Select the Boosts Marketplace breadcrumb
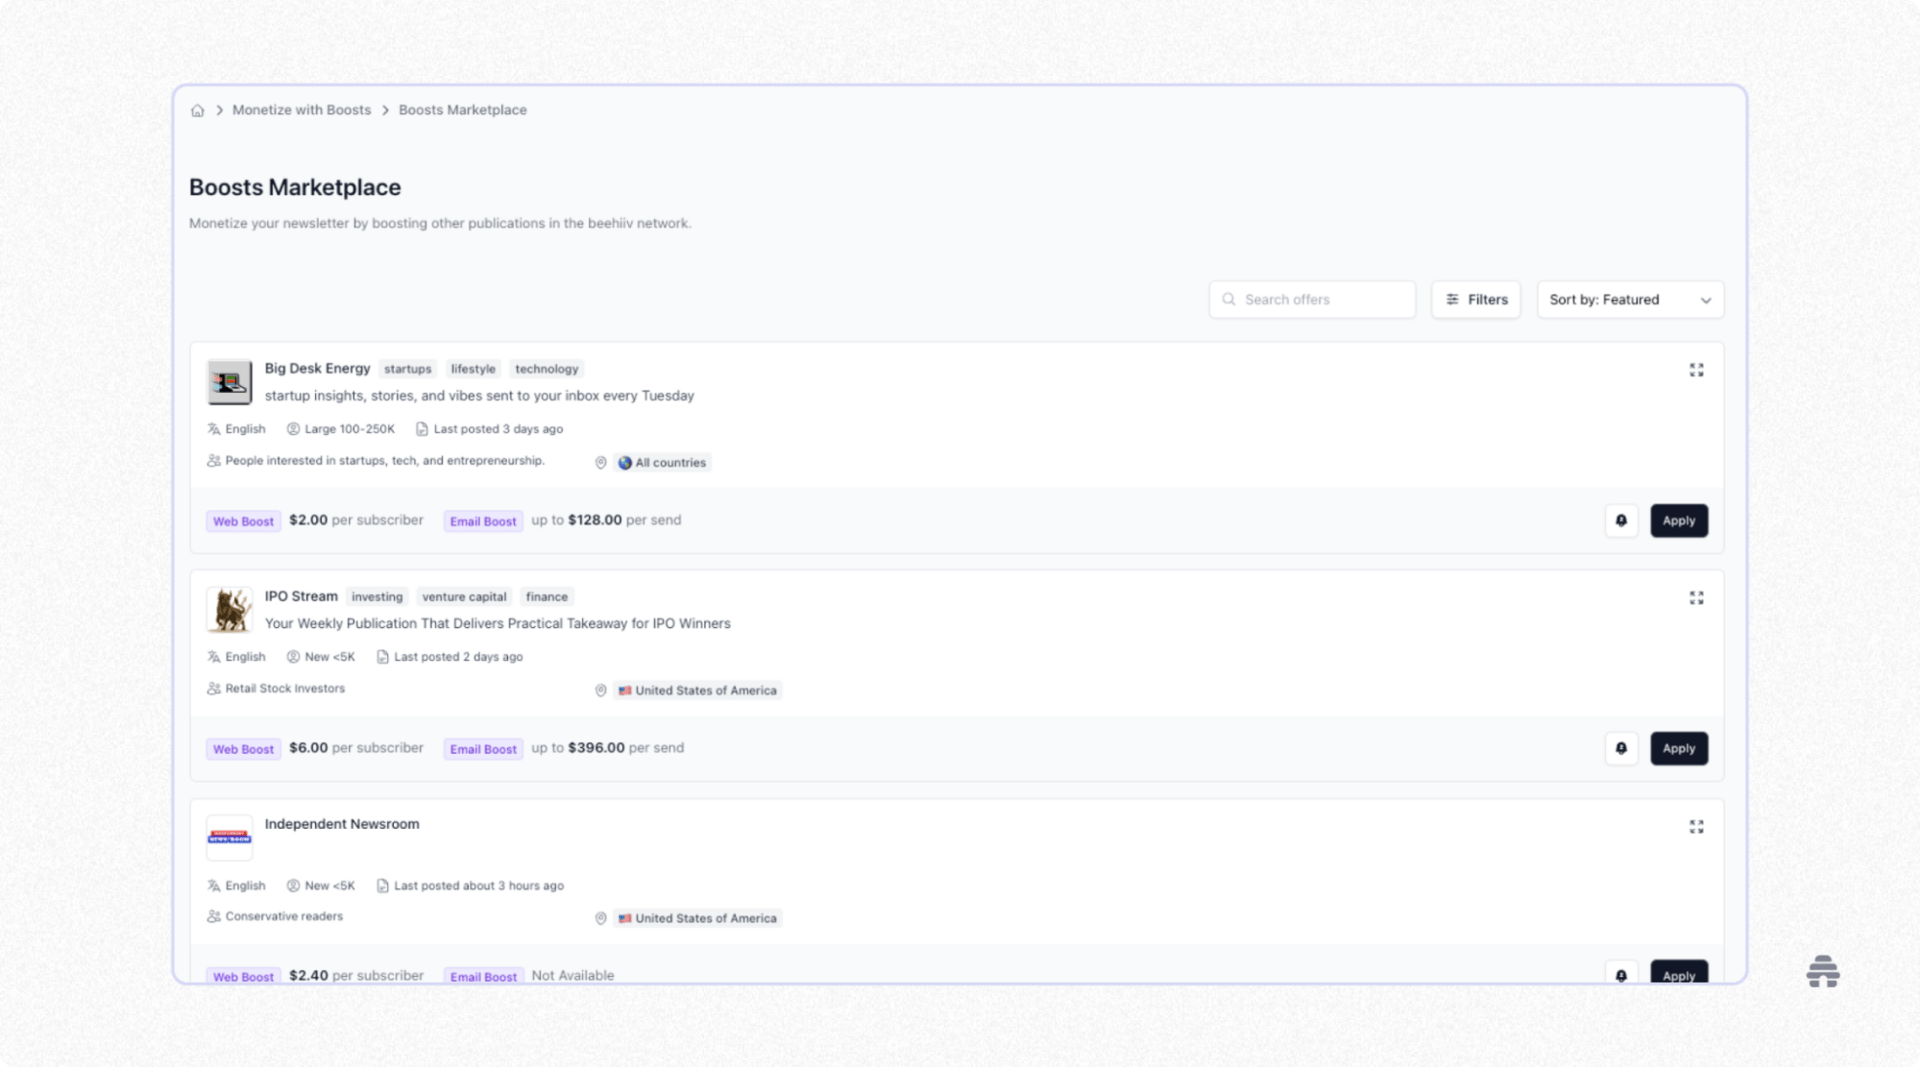 462,110
